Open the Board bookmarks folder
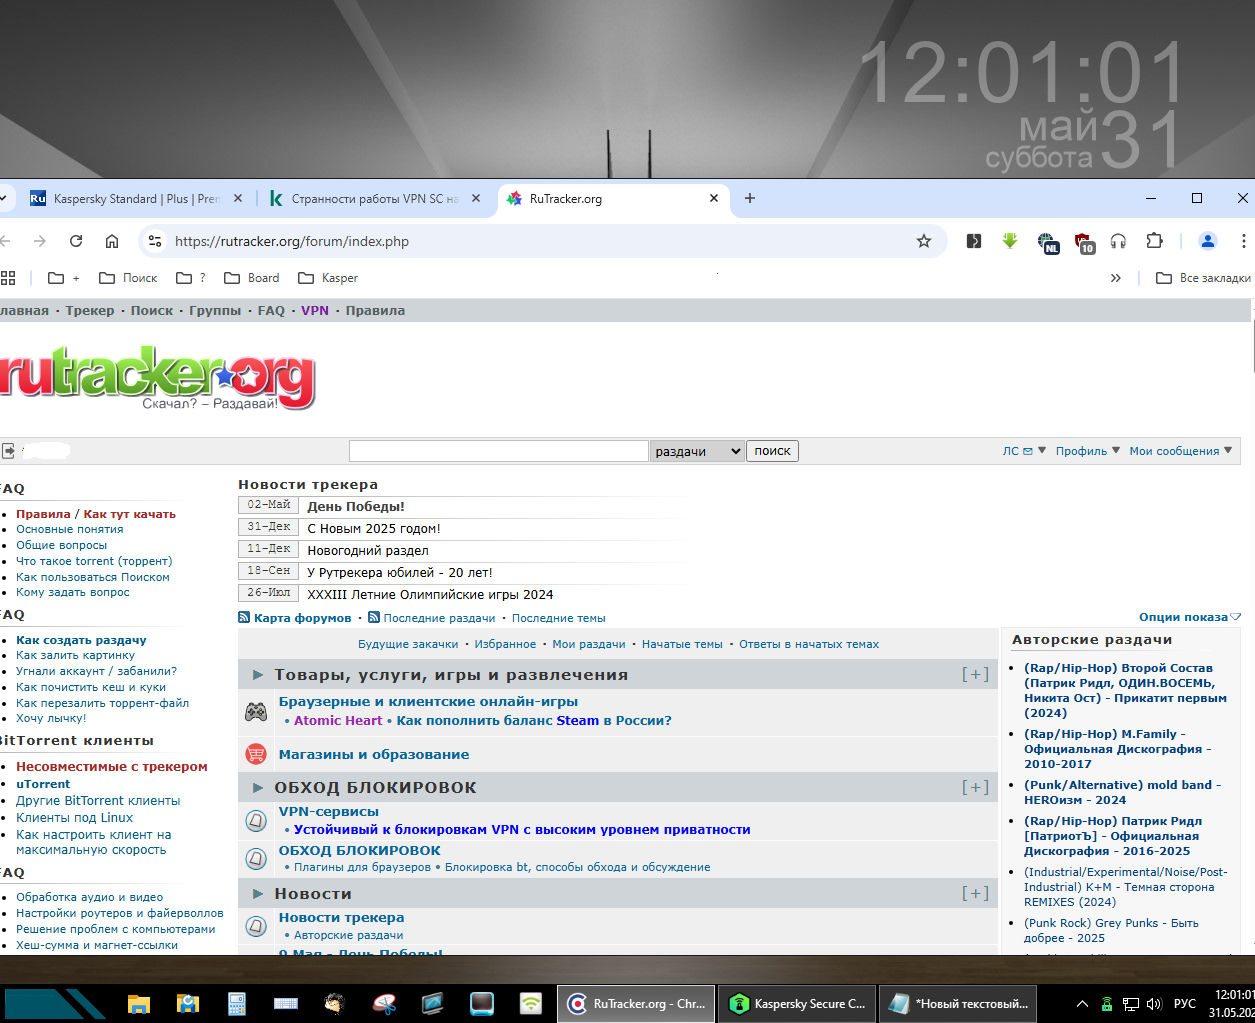 (252, 278)
